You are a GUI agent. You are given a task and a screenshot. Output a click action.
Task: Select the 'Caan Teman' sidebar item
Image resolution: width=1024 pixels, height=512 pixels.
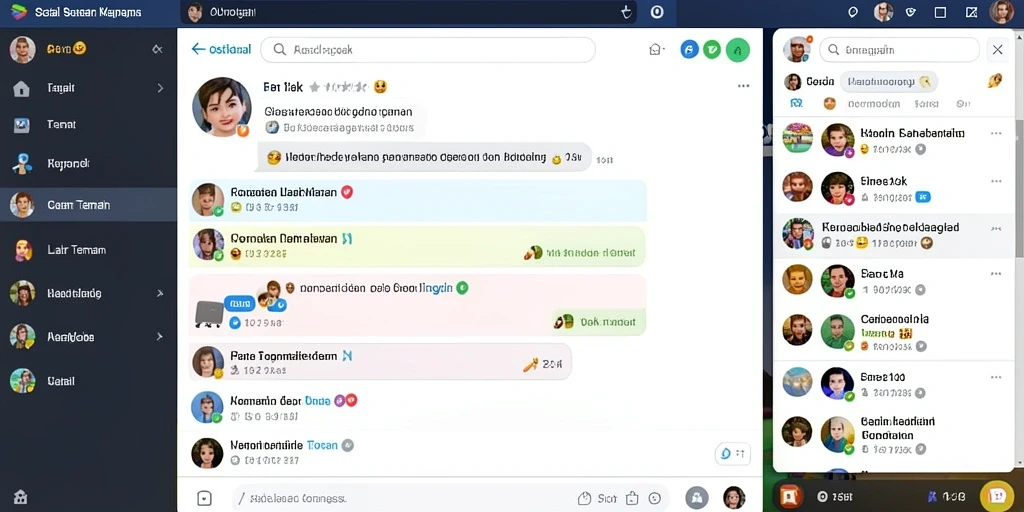coord(88,205)
